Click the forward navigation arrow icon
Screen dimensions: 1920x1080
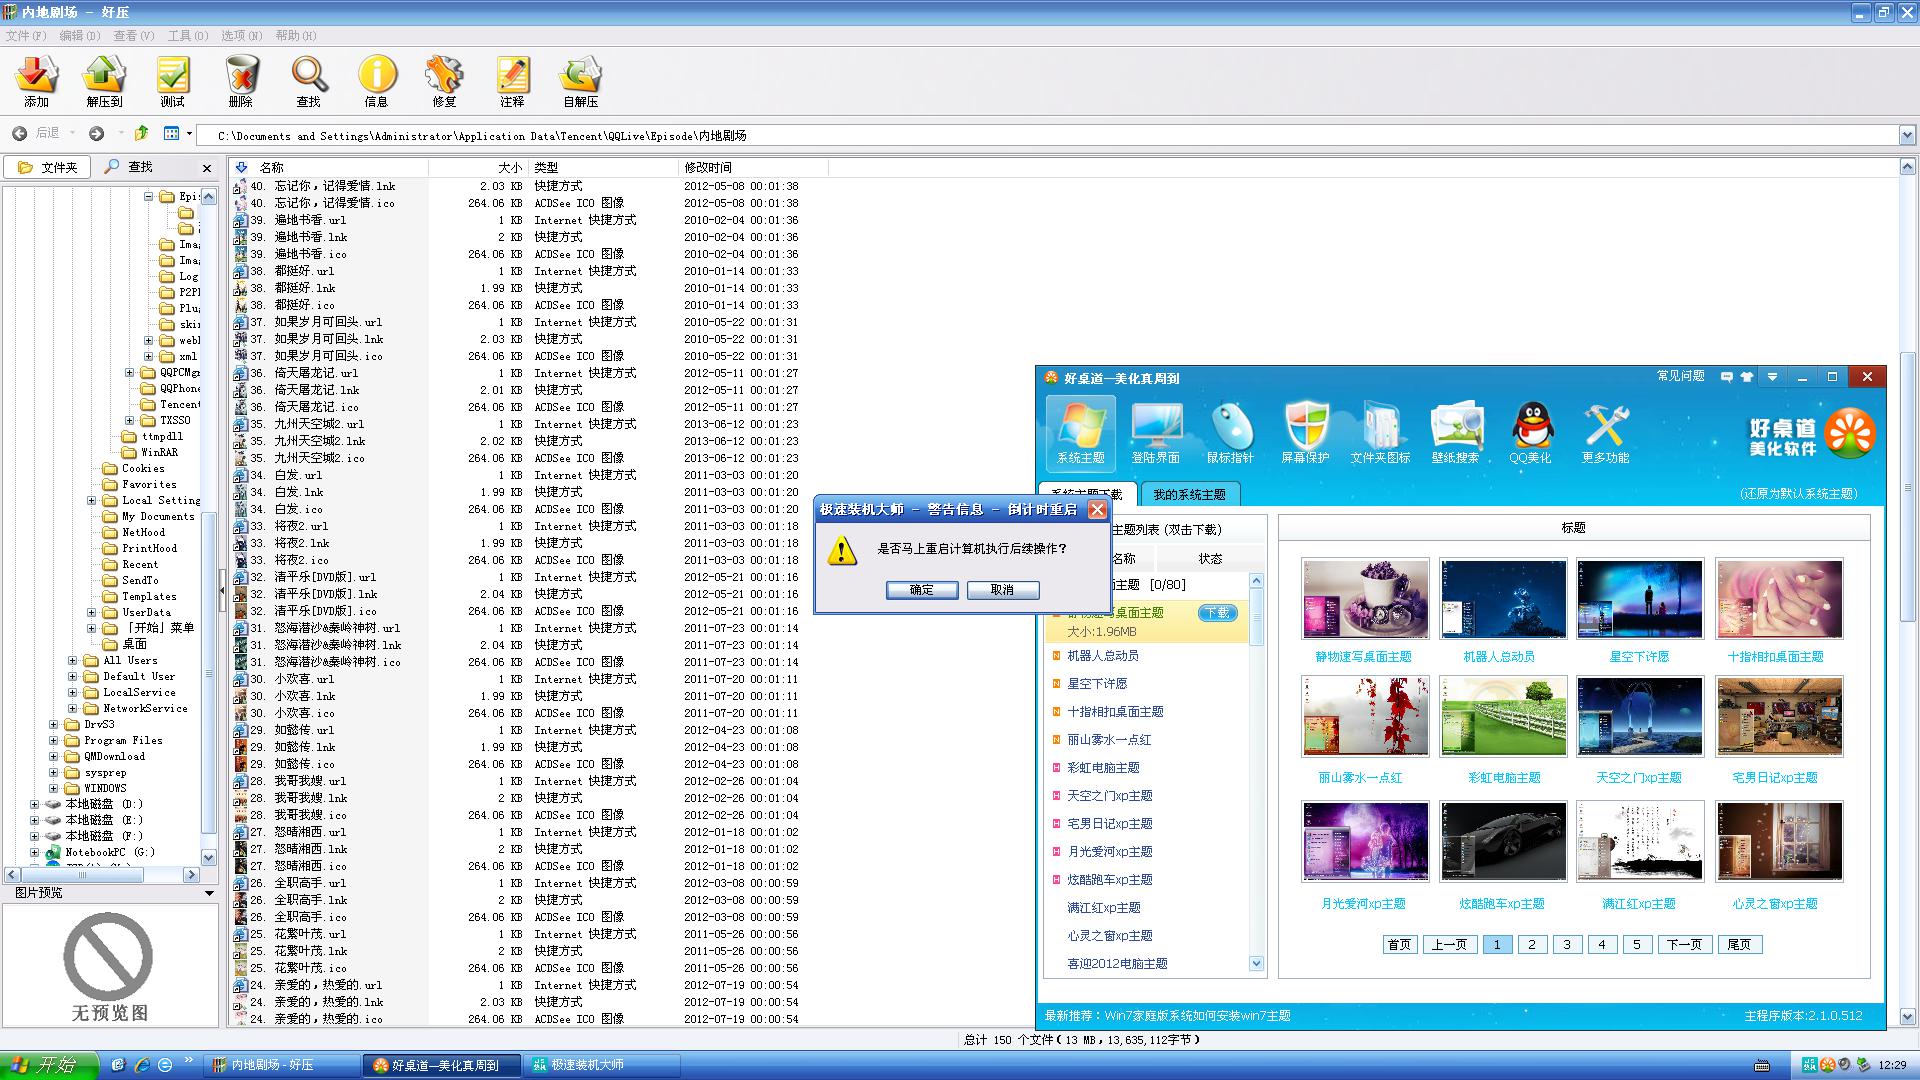coord(96,133)
